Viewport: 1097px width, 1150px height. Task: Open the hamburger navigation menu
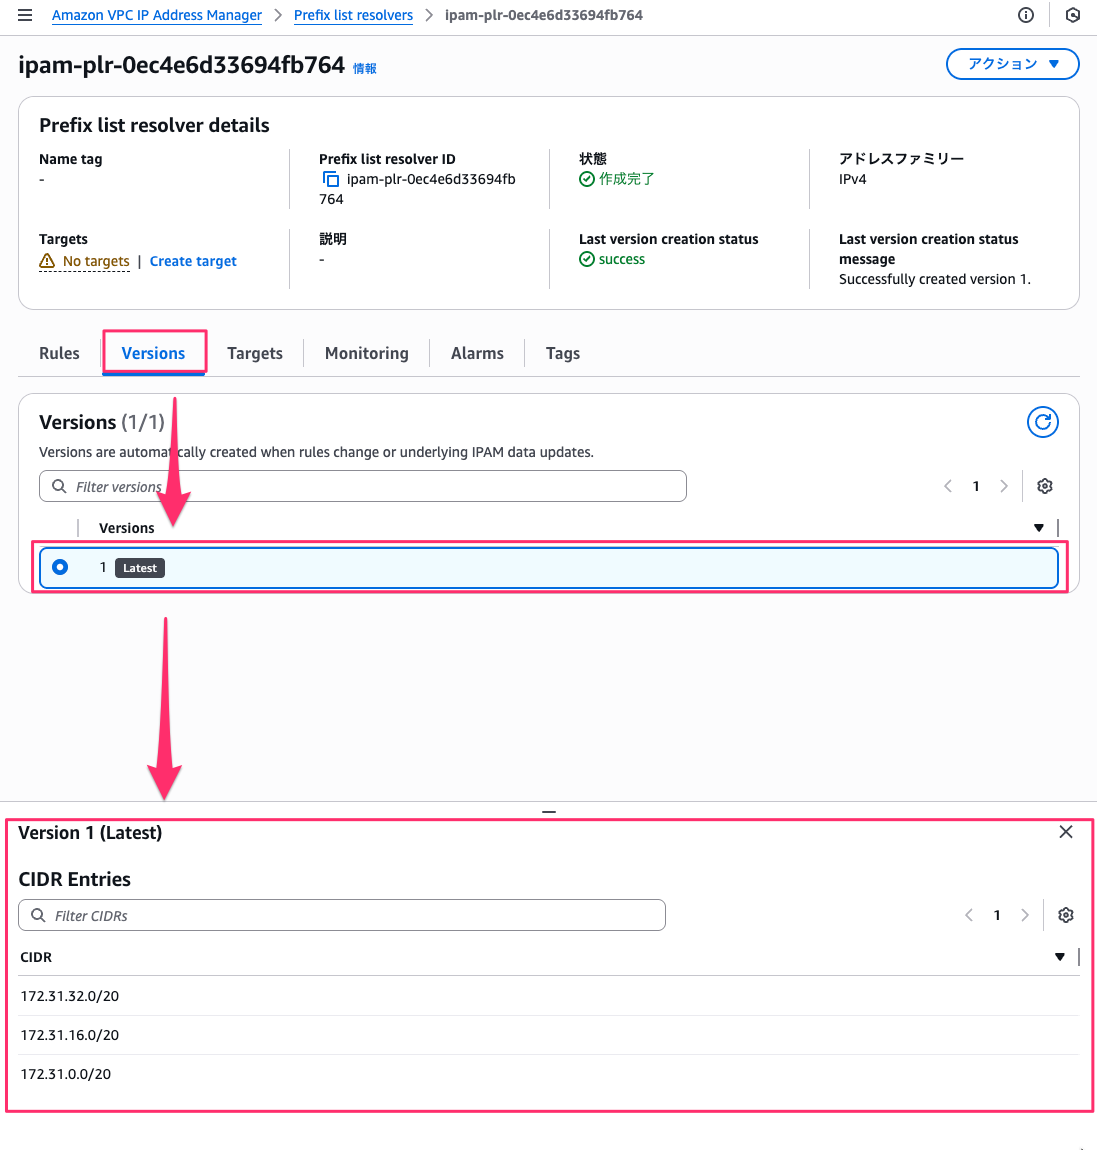[25, 15]
